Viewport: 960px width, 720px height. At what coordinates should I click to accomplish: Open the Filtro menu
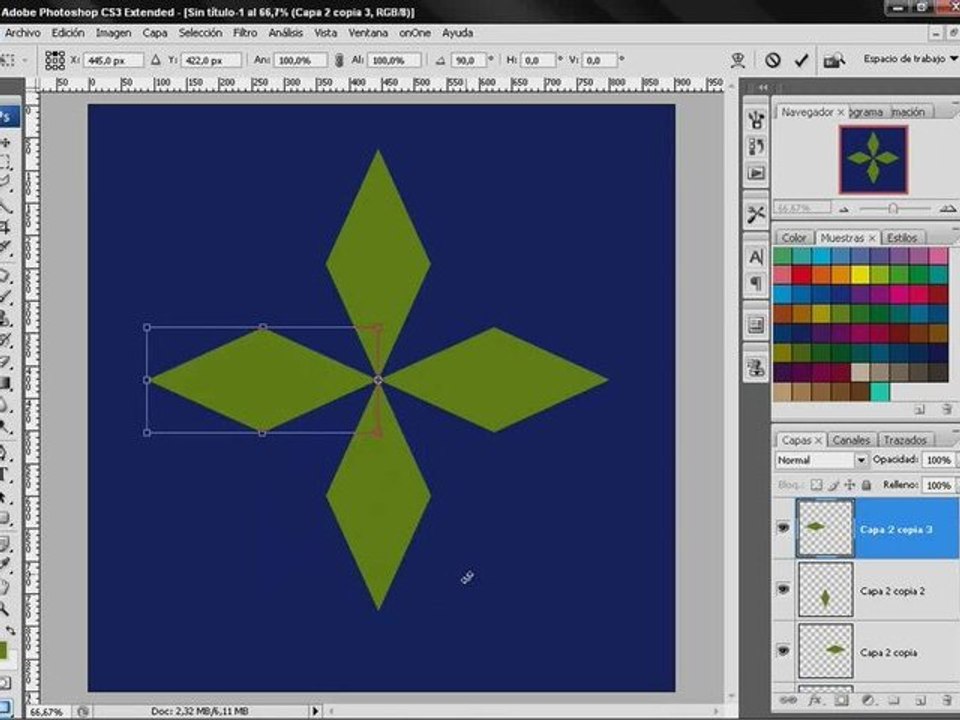click(x=245, y=33)
